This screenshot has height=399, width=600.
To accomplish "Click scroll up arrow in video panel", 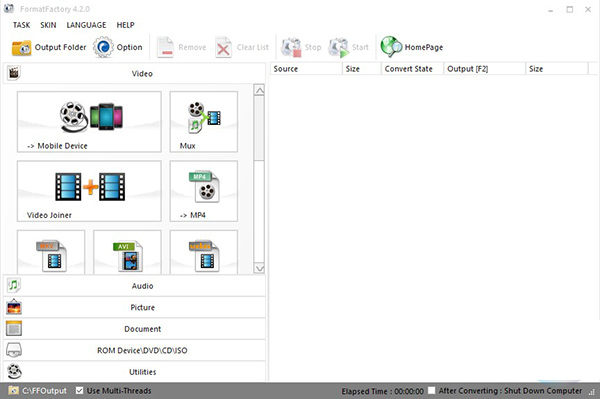I will (x=259, y=90).
